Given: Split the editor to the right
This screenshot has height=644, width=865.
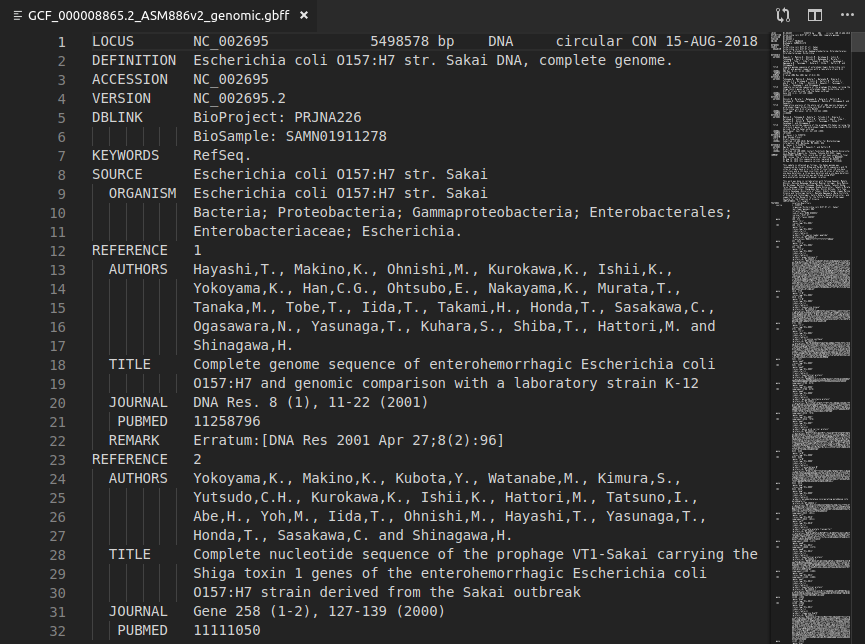Looking at the screenshot, I should click(815, 15).
